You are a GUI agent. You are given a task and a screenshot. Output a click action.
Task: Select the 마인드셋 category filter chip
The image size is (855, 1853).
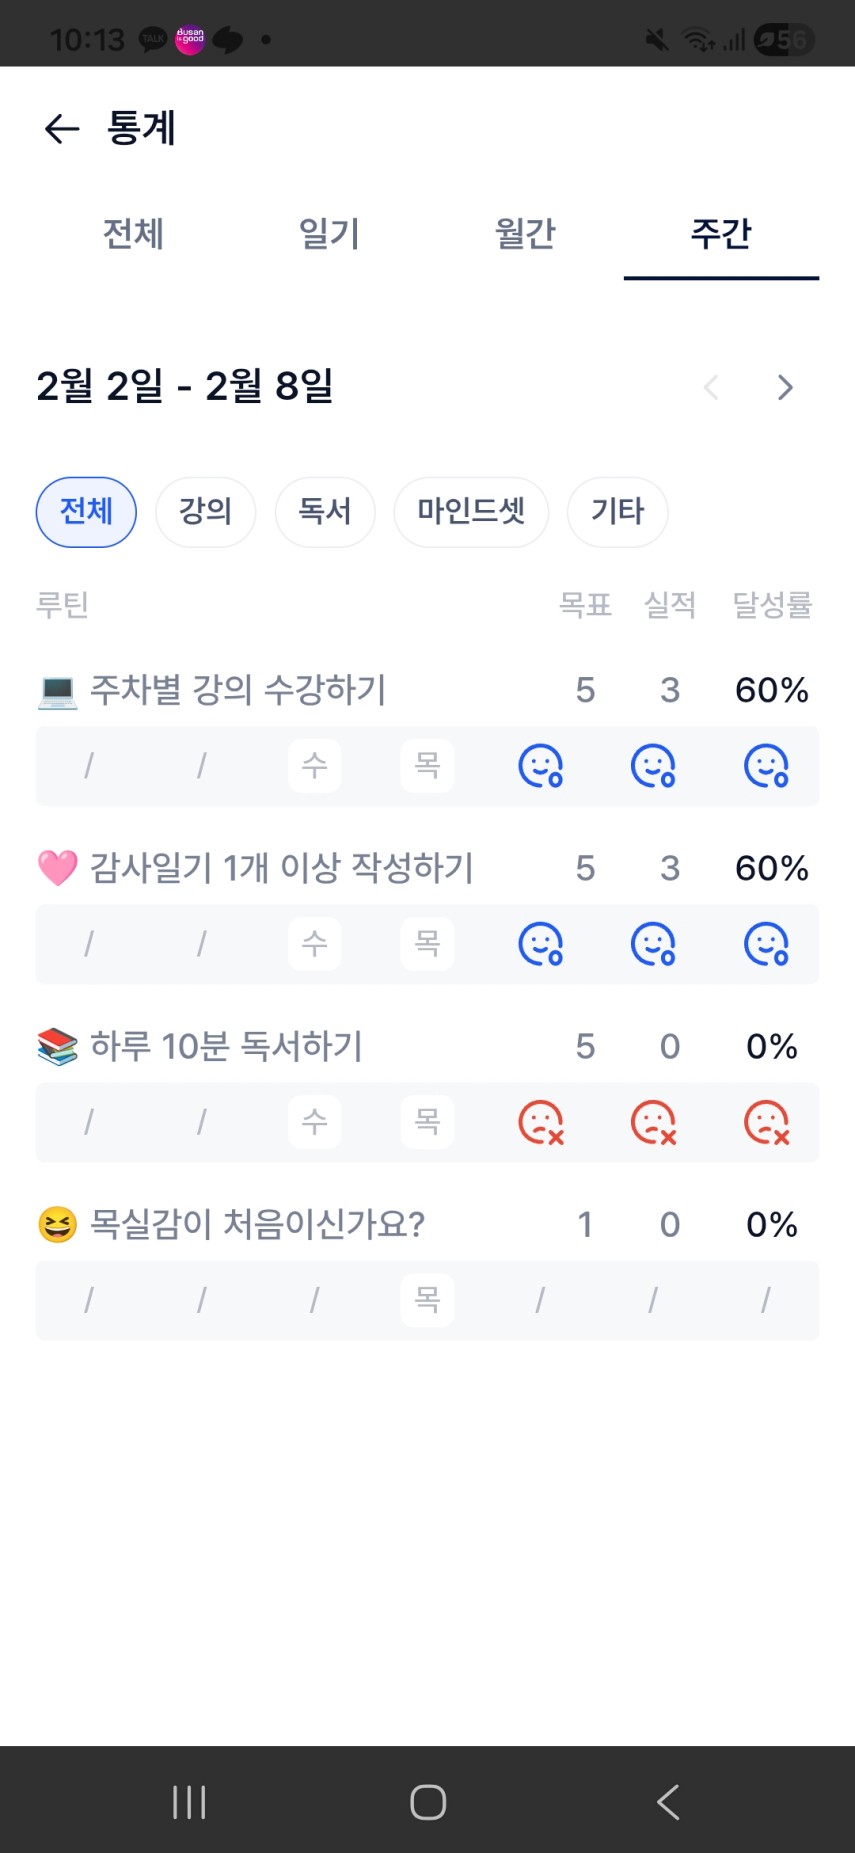(x=471, y=512)
